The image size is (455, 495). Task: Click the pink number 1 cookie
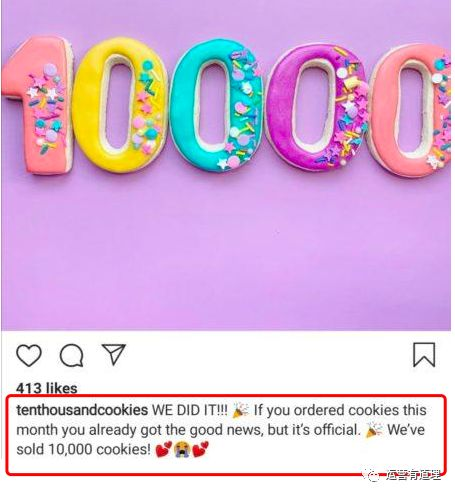(38, 105)
